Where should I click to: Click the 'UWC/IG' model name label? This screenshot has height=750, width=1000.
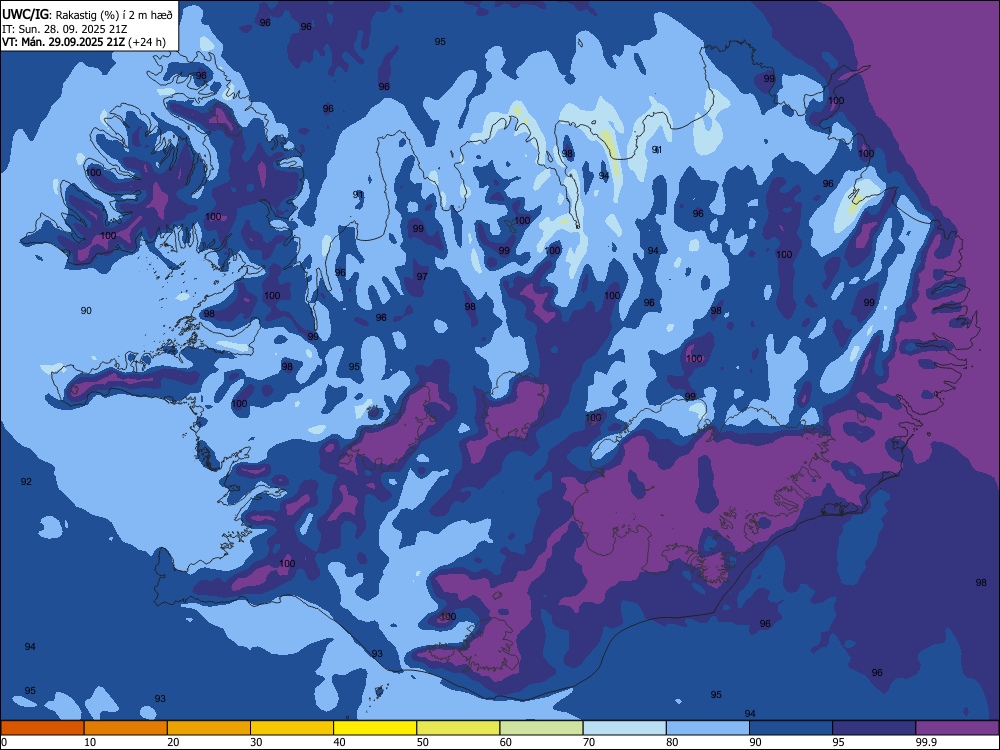(x=26, y=15)
